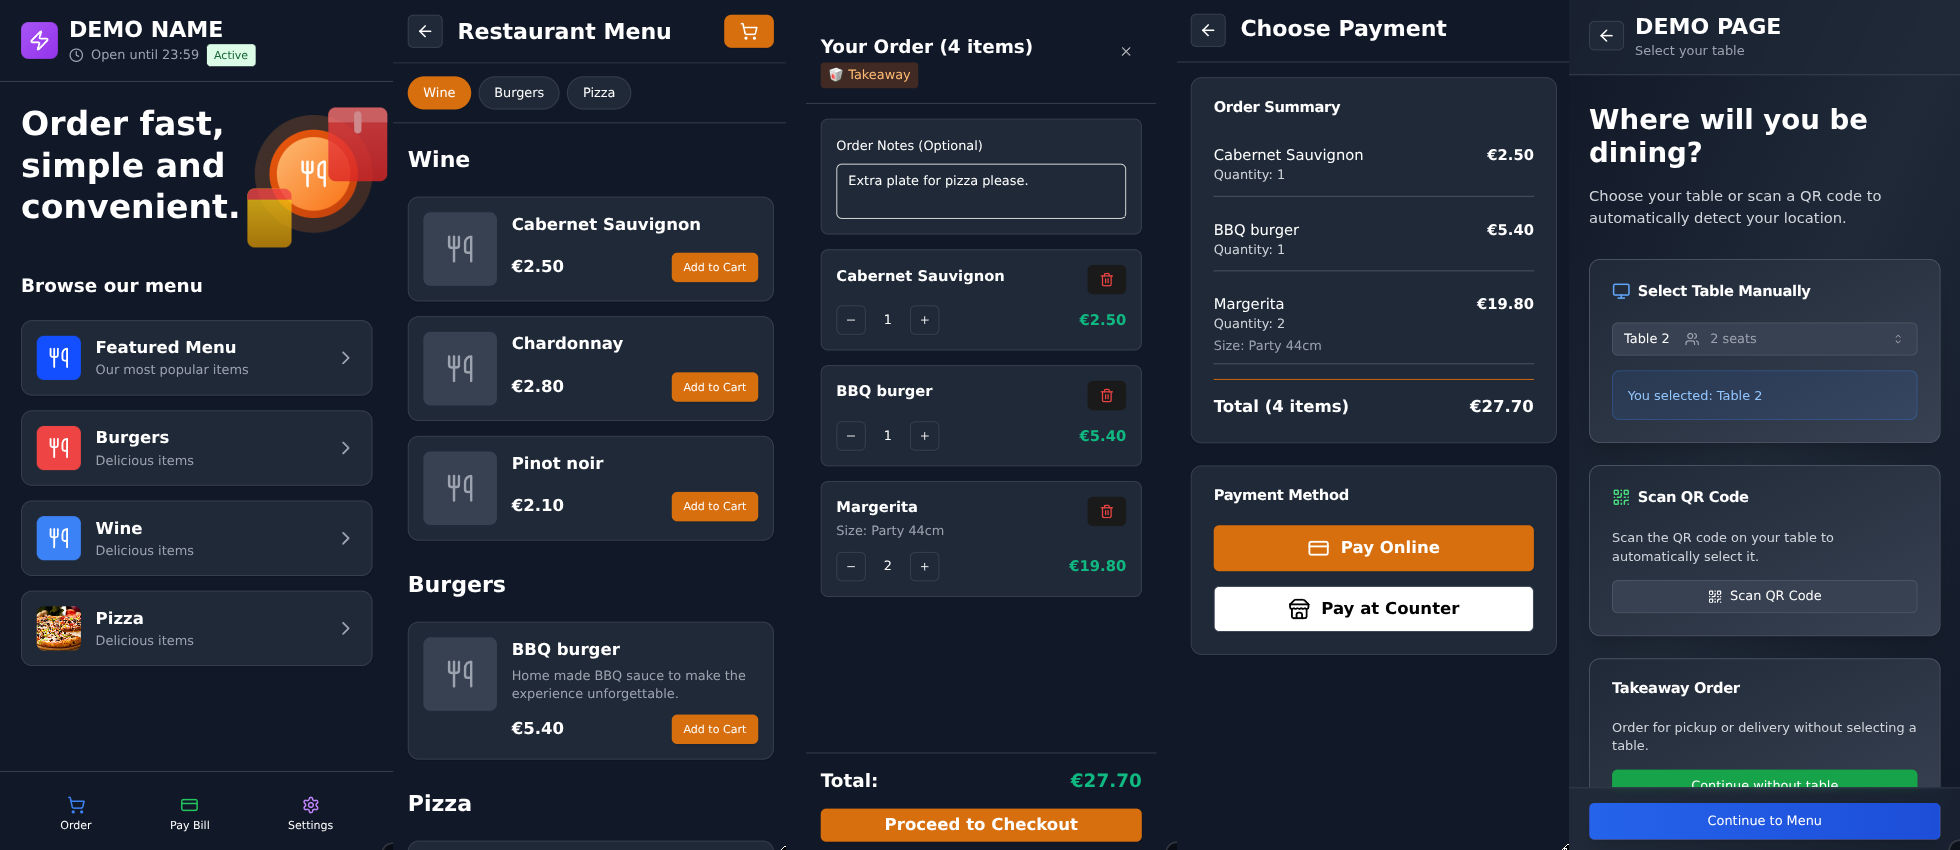Increase Cabernet Sauvignon quantity
The image size is (1960, 850).
pyautogui.click(x=925, y=320)
